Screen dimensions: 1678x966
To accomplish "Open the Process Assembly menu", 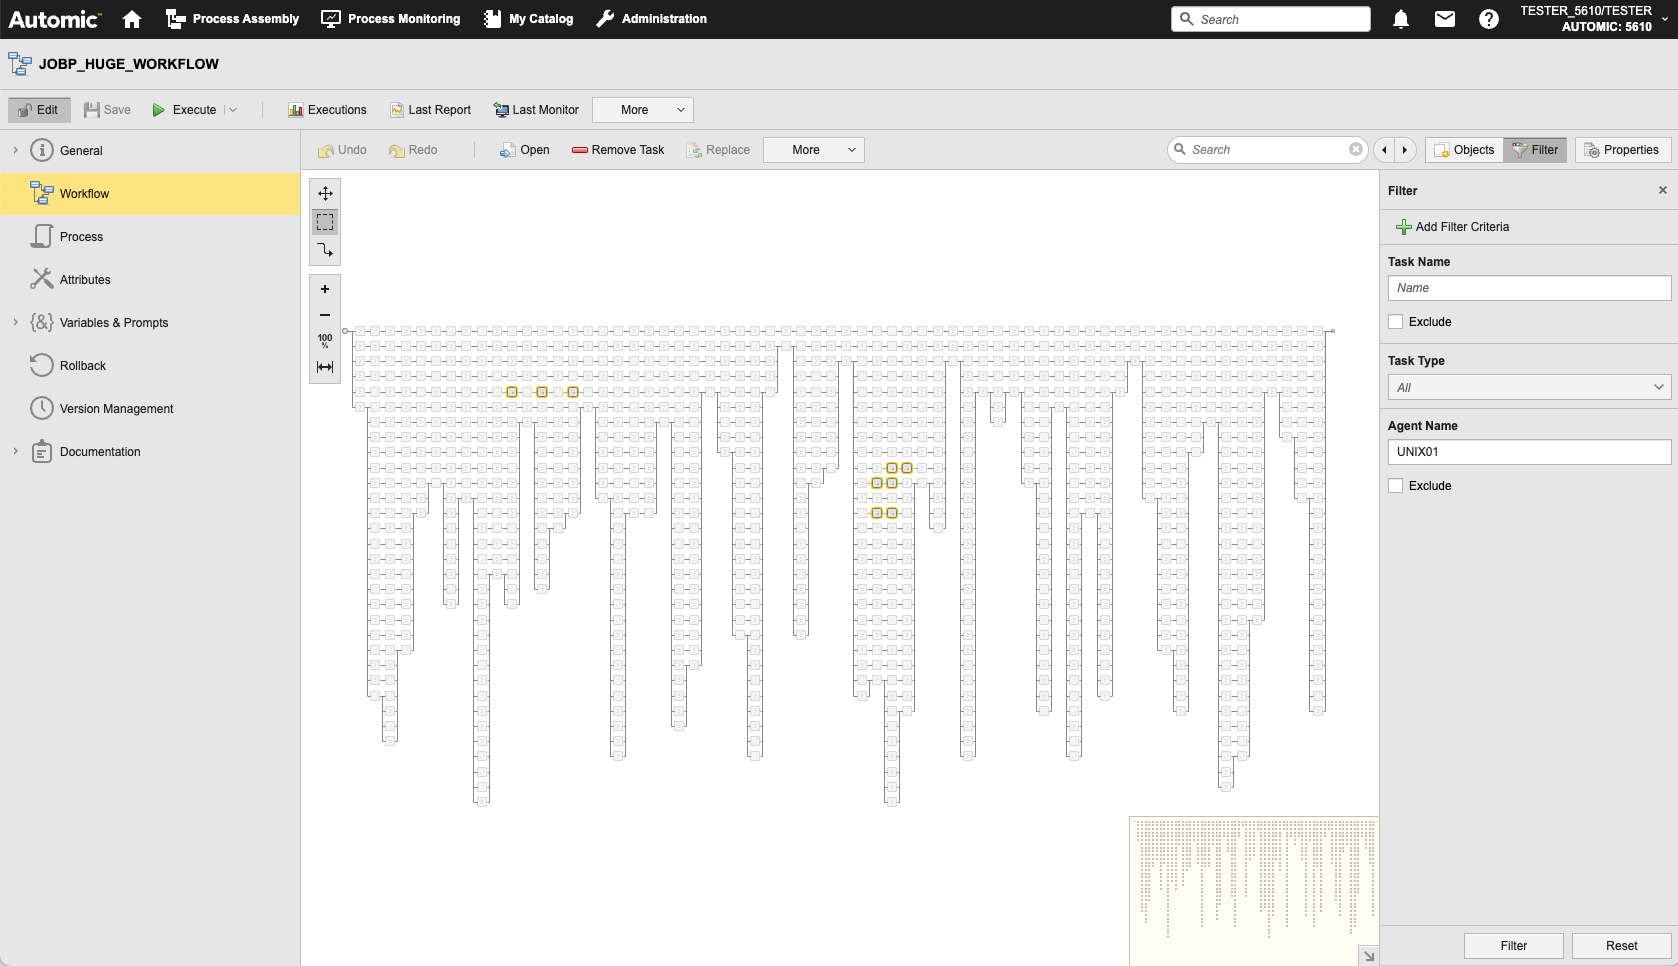I will [x=232, y=19].
